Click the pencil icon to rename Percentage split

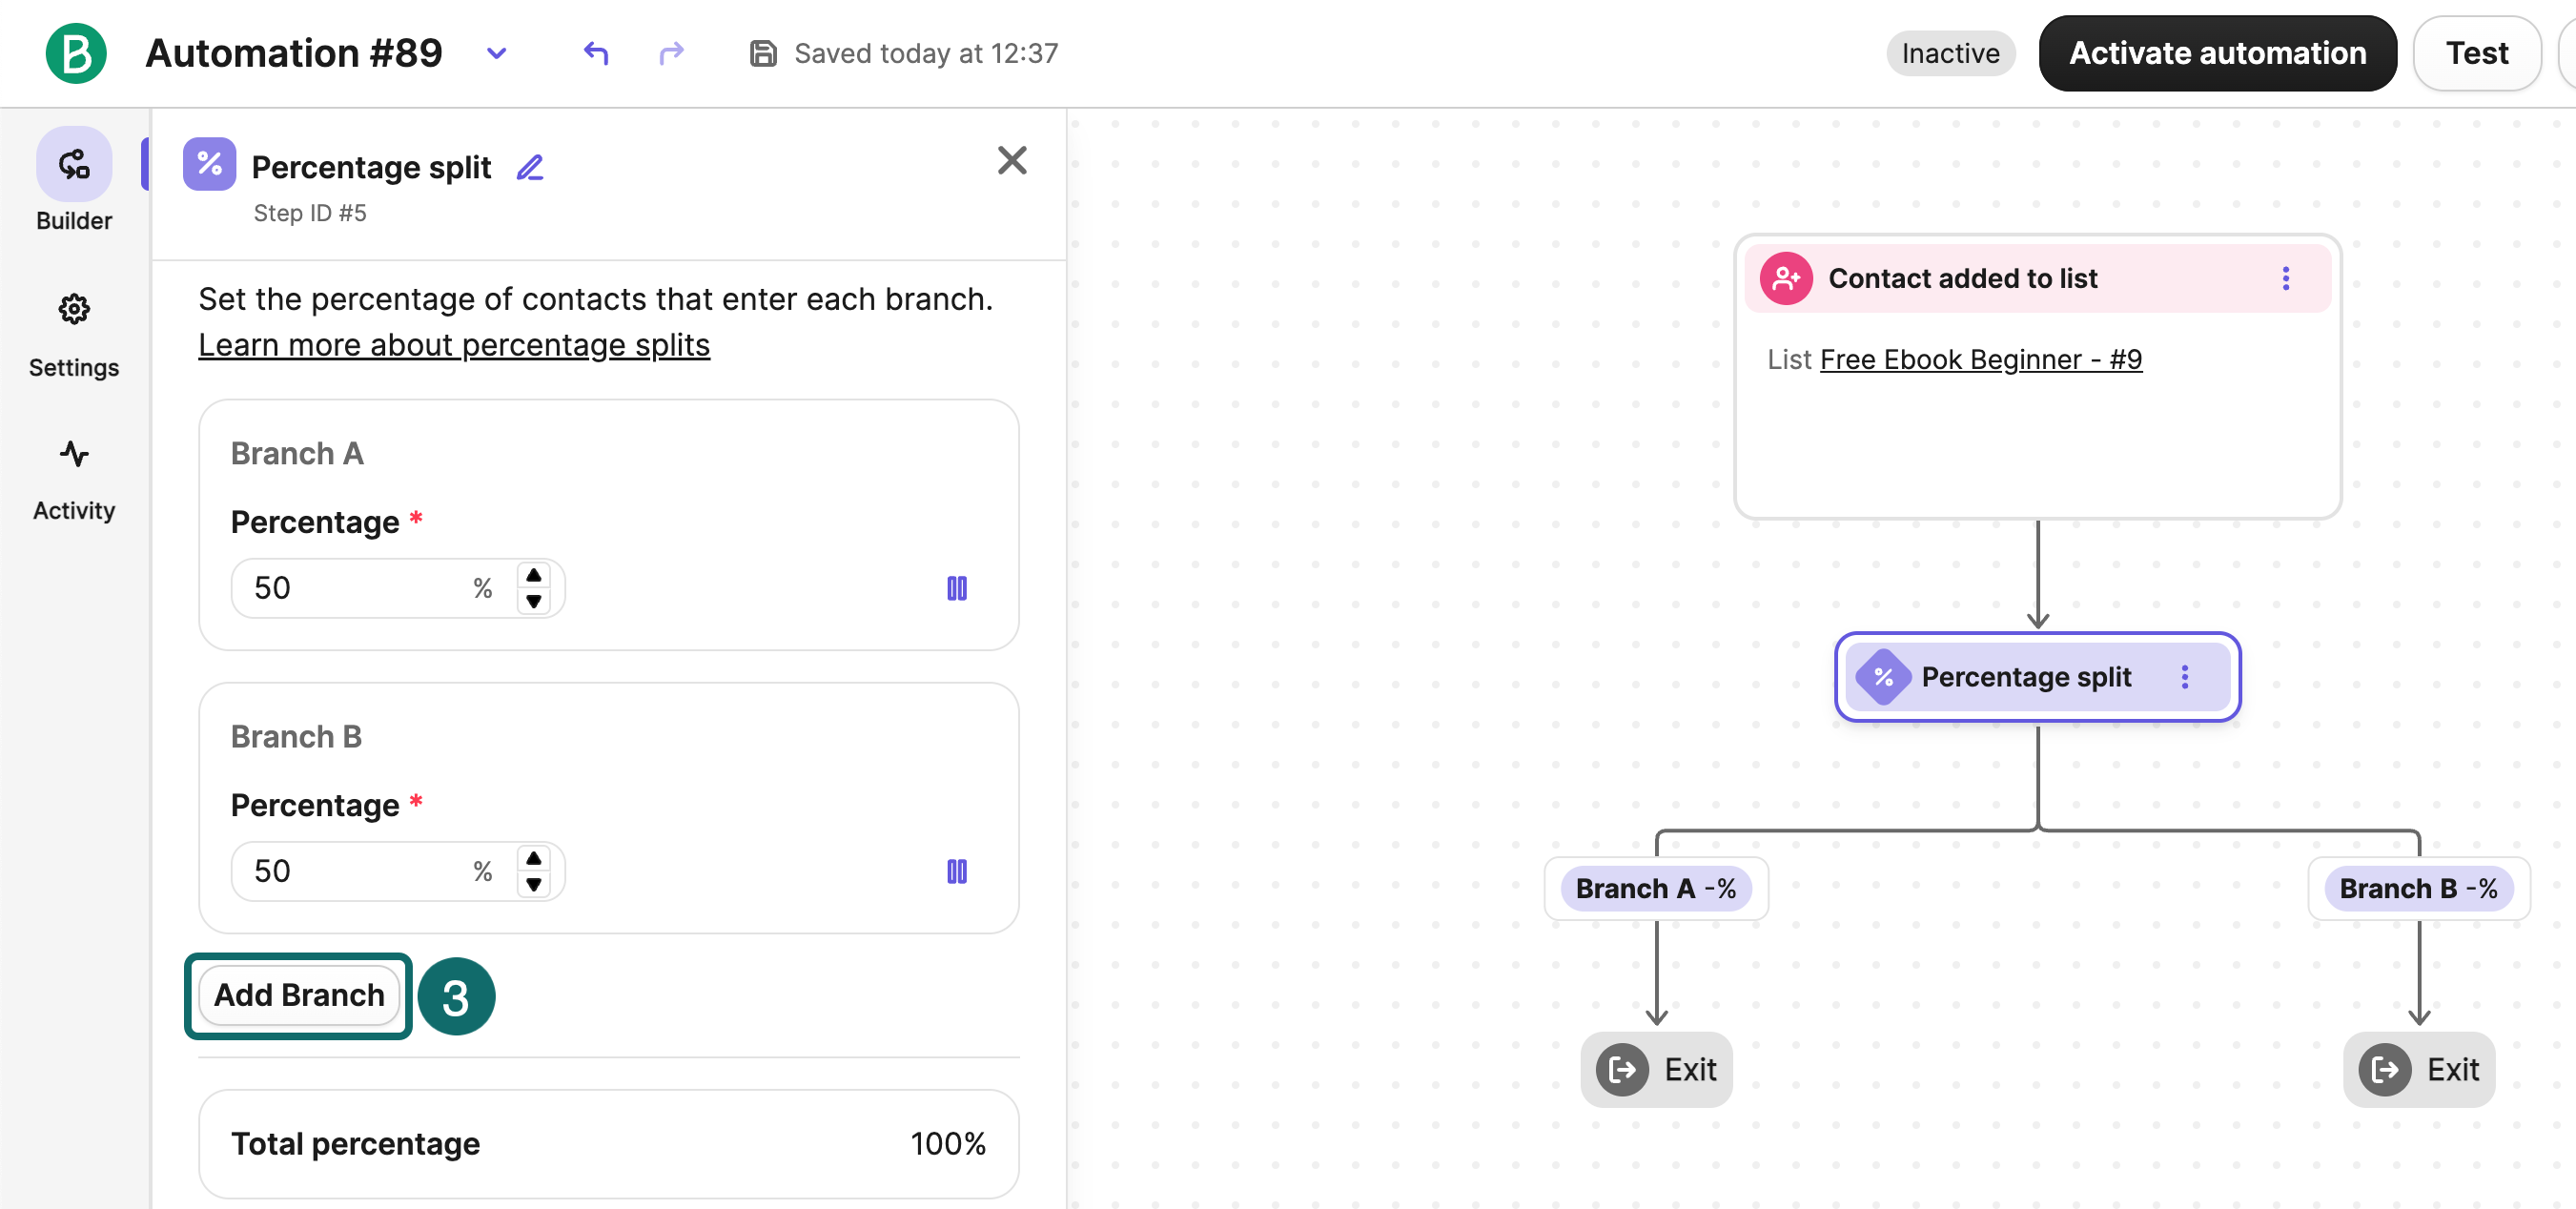529,167
